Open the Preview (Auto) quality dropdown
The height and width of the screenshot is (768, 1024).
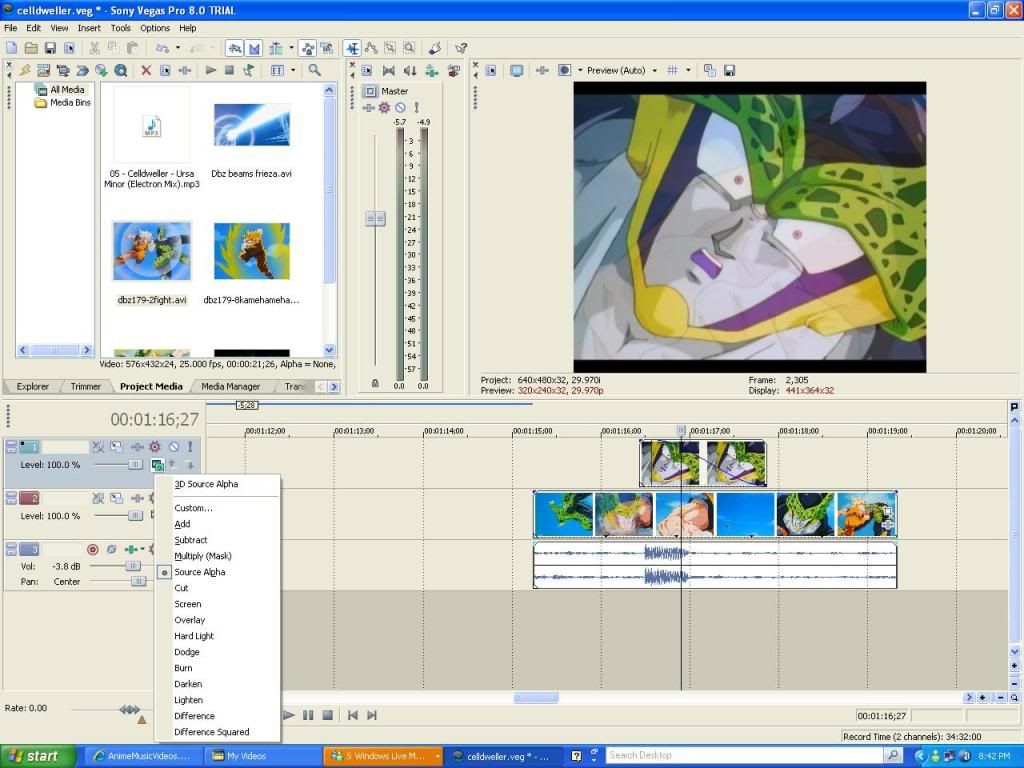(x=654, y=71)
